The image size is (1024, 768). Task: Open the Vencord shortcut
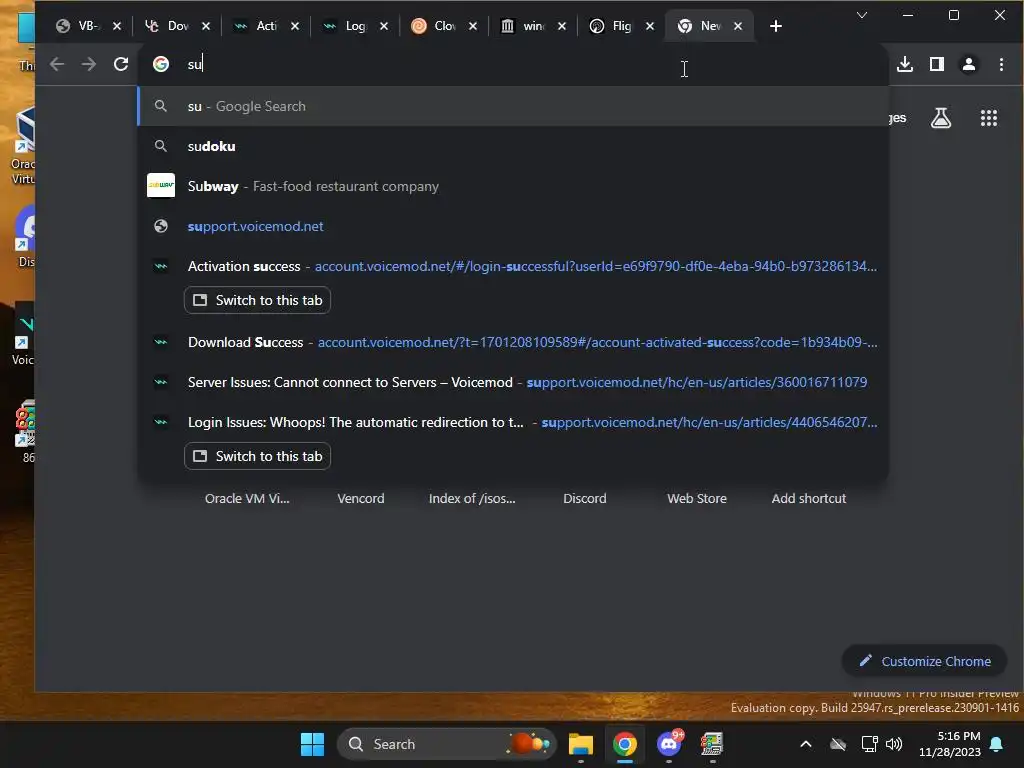point(360,498)
